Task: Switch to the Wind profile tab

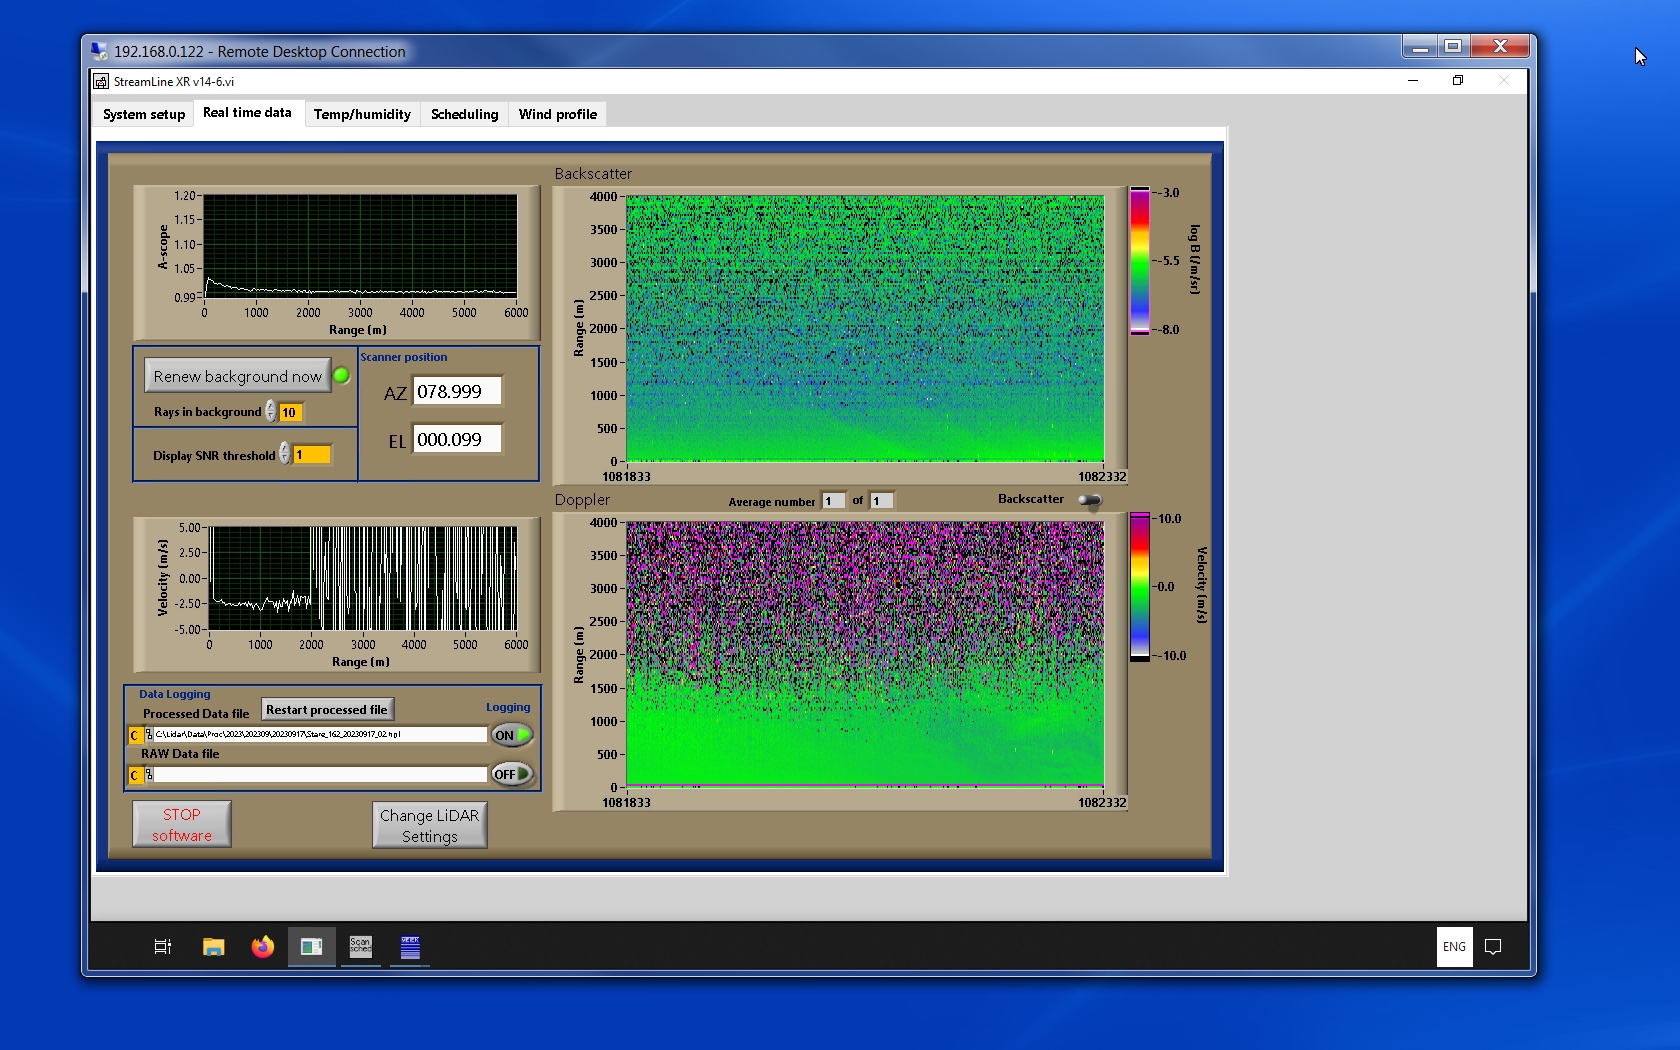Action: coord(557,114)
